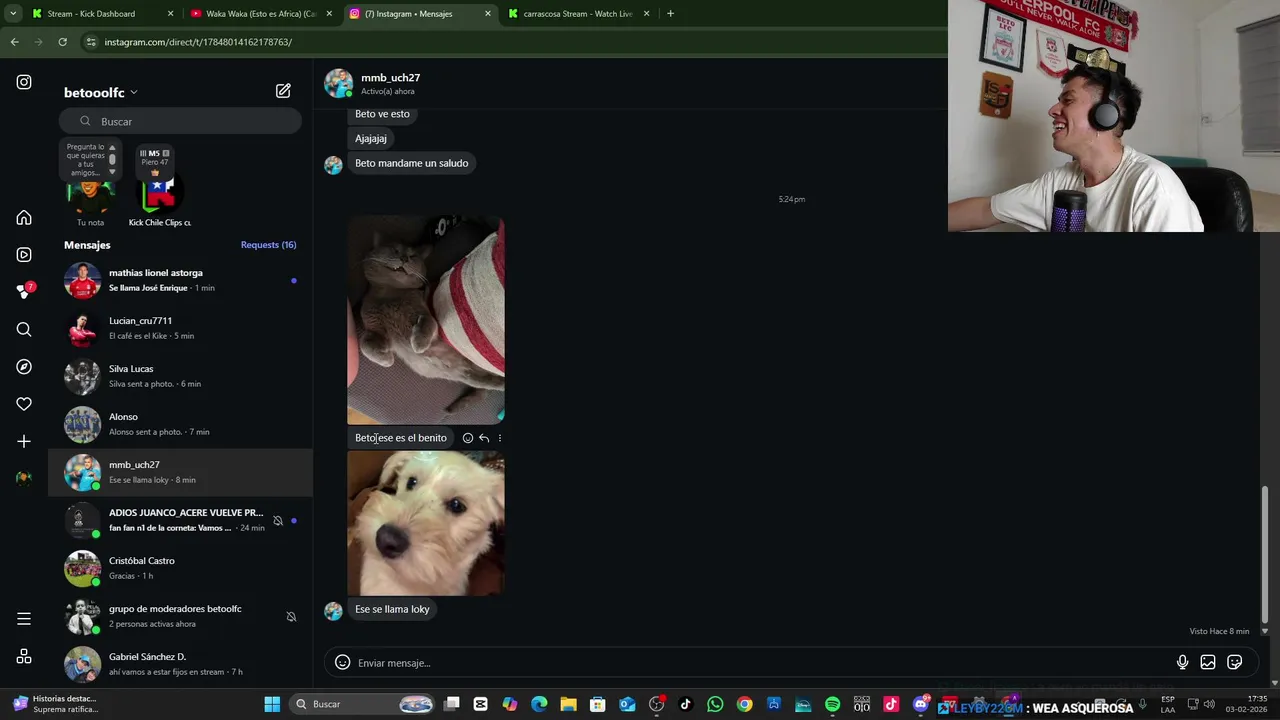Open chat with Cristóbal Castro
The height and width of the screenshot is (720, 1280).
coord(180,568)
